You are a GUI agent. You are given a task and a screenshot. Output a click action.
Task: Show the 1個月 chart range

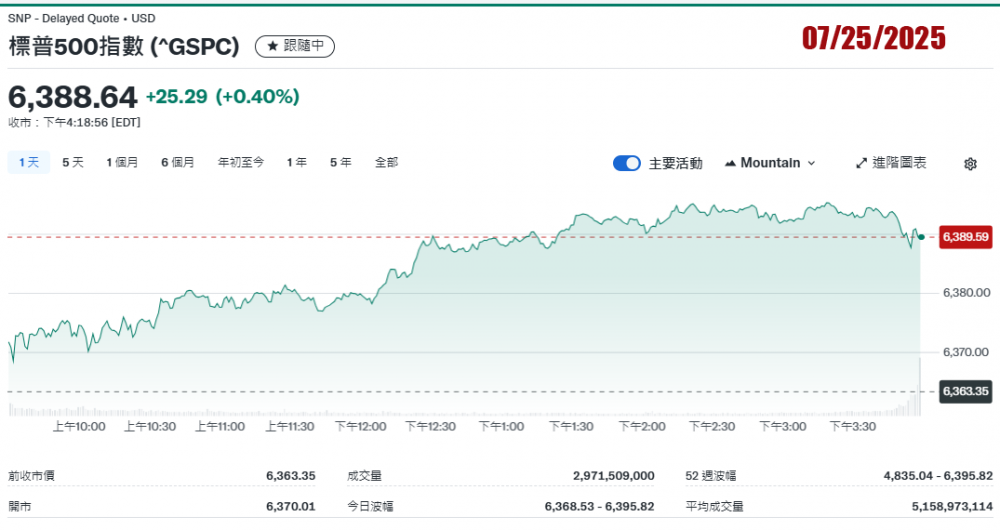[122, 162]
